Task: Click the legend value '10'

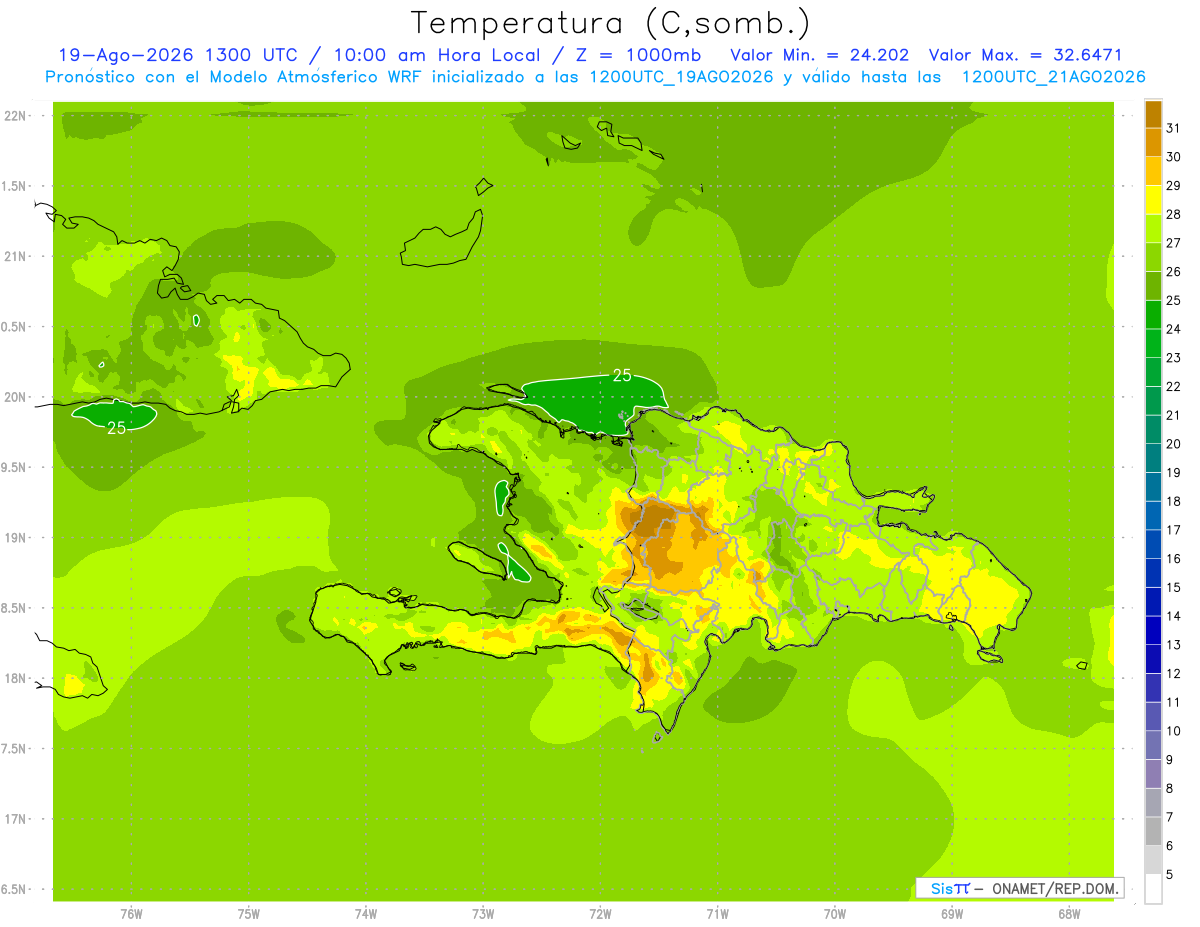Action: 1174,731
